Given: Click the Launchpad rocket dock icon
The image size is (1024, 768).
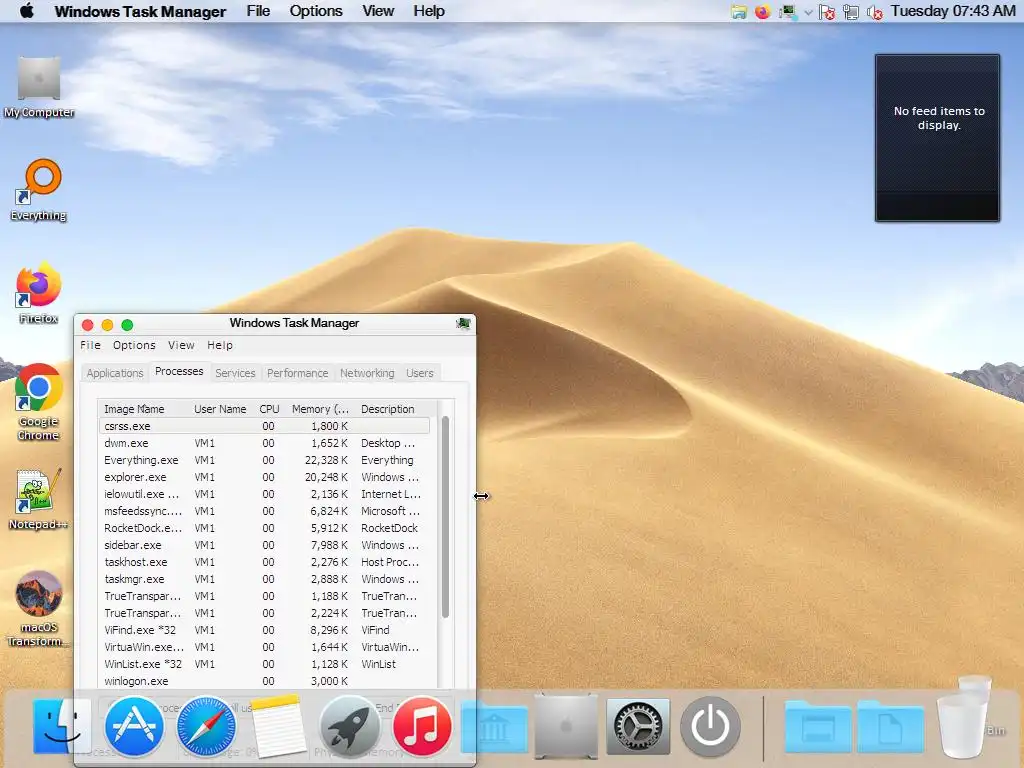Looking at the screenshot, I should [x=349, y=726].
